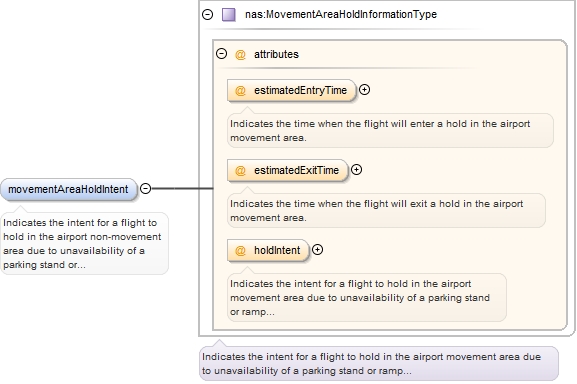The height and width of the screenshot is (384, 577).
Task: Click the @ icon beside attributes
Action: (x=240, y=54)
